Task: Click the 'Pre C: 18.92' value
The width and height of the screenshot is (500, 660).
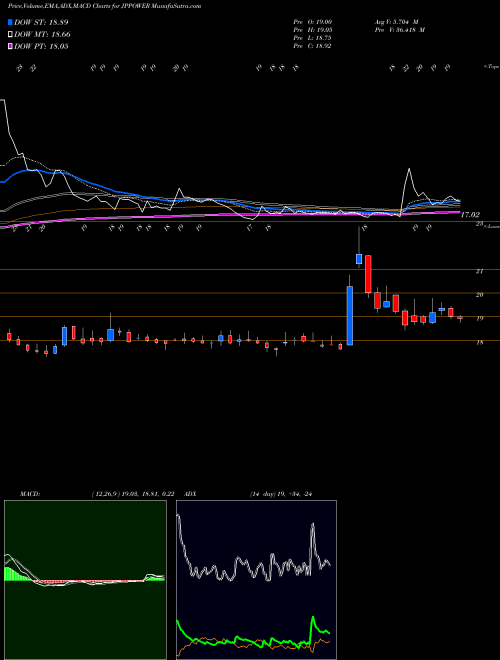Action: point(313,46)
